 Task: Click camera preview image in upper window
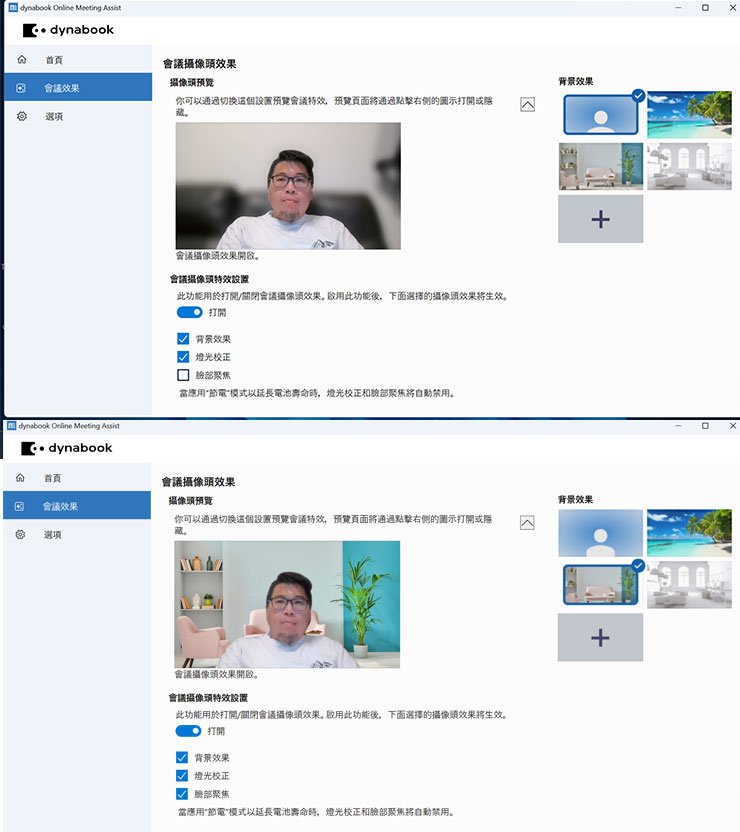(x=288, y=186)
